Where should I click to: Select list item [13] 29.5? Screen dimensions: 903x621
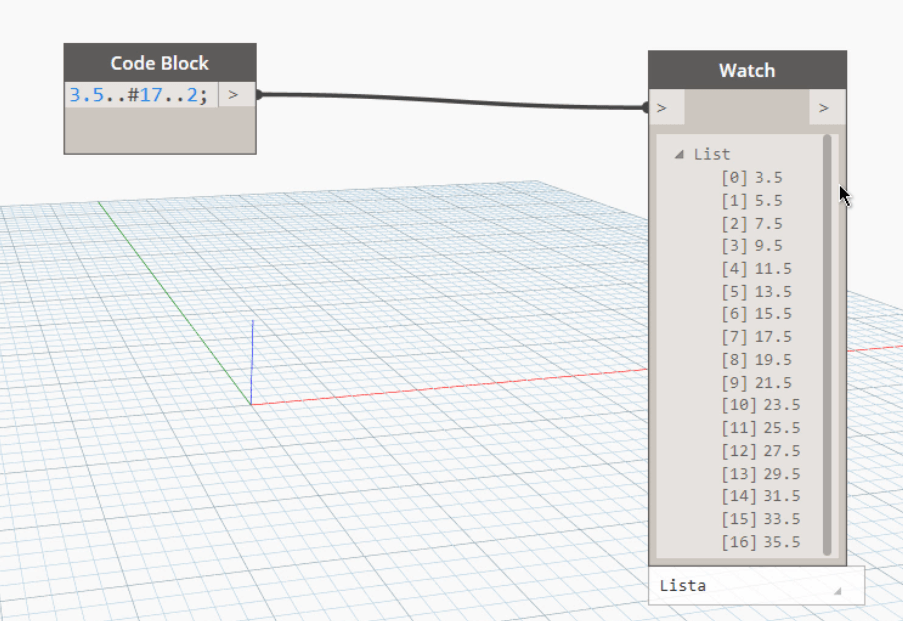click(x=761, y=474)
